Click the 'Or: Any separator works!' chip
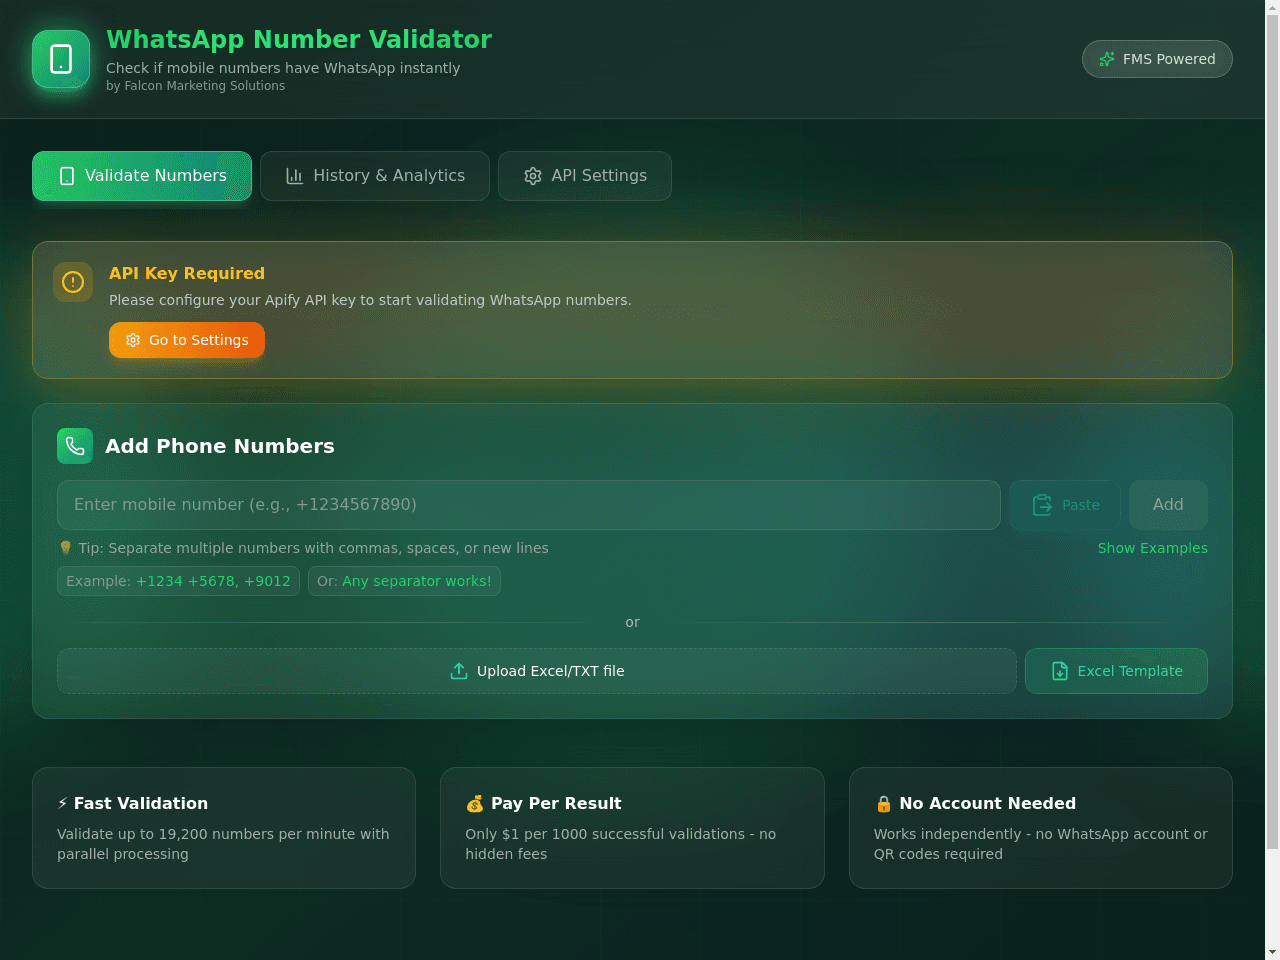Screen dimensions: 1280x960 coord(404,581)
